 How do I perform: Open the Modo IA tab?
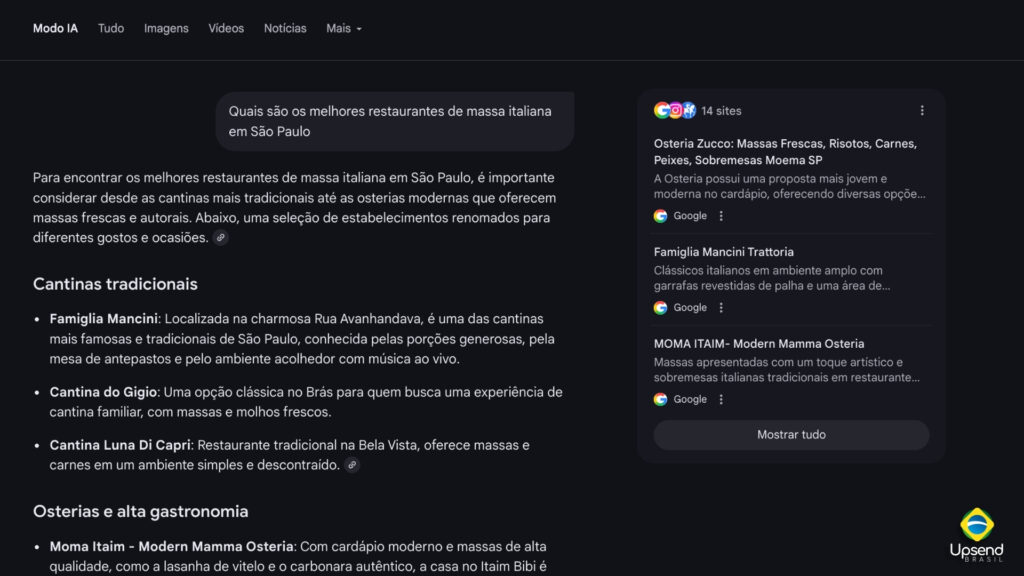pos(56,29)
